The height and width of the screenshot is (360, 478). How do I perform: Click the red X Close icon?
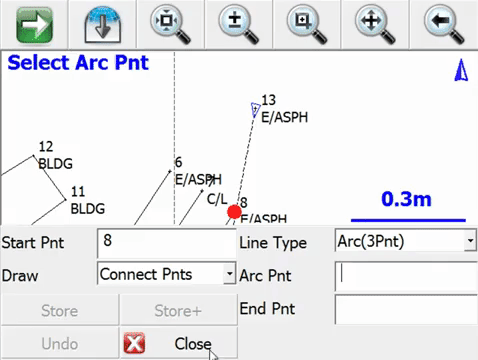point(134,343)
